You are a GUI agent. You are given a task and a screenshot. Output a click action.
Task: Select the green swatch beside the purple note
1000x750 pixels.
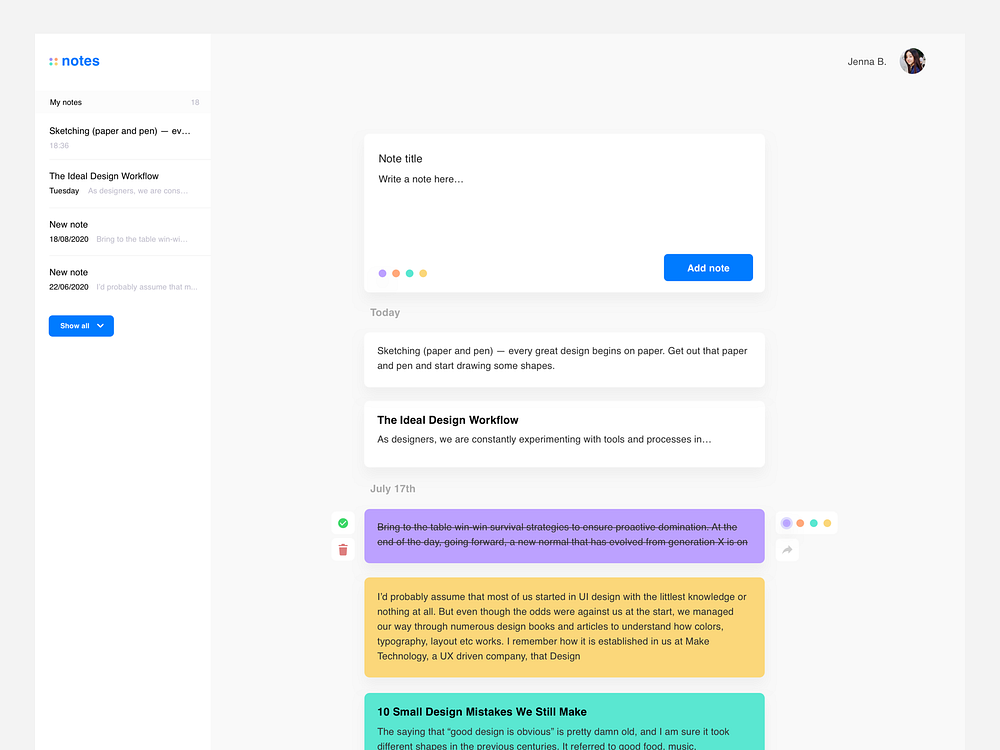[814, 522]
